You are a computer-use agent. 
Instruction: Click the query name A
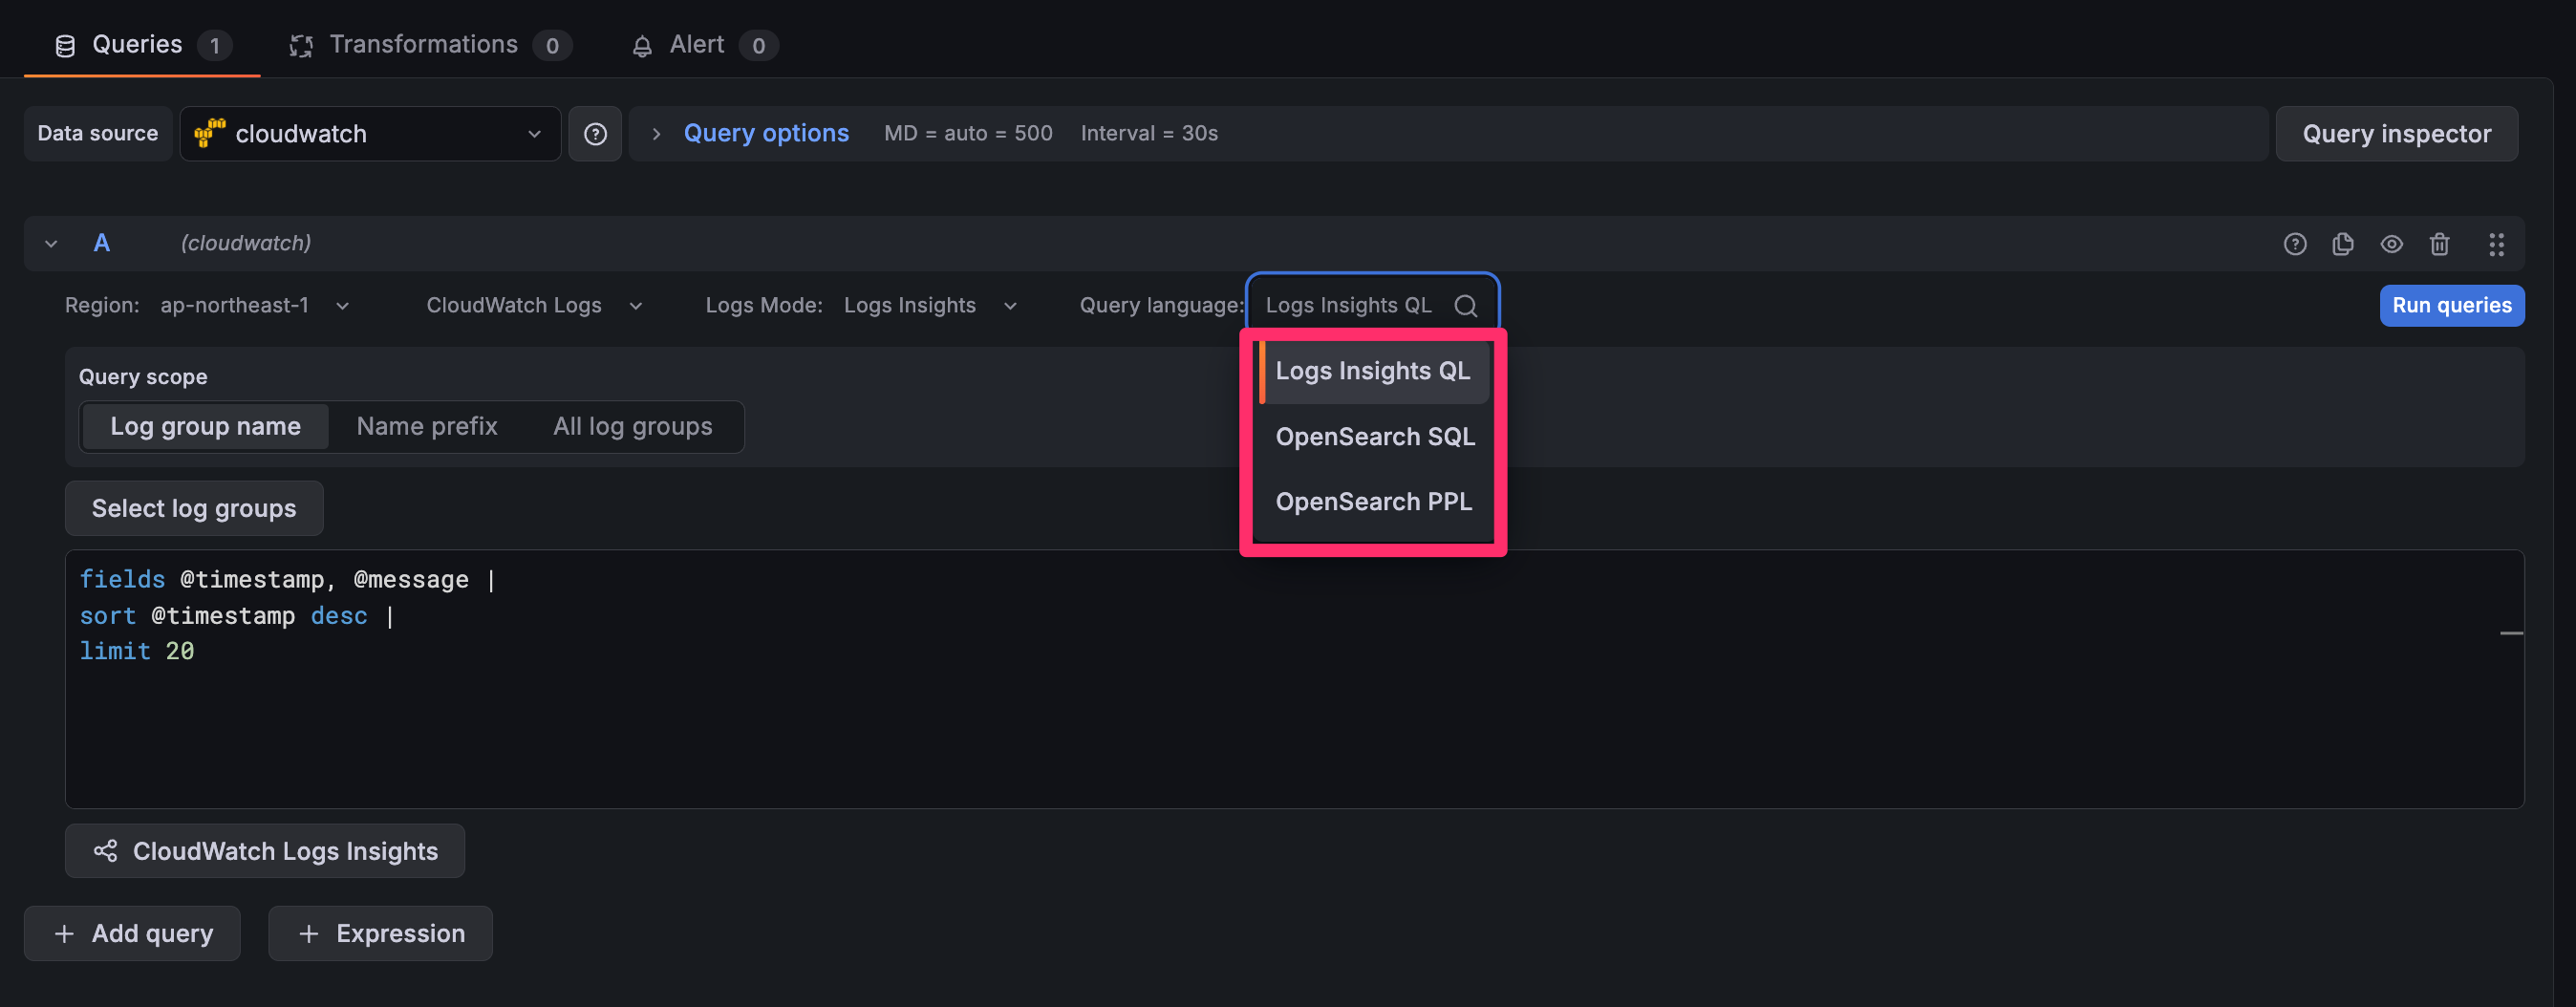(x=102, y=244)
